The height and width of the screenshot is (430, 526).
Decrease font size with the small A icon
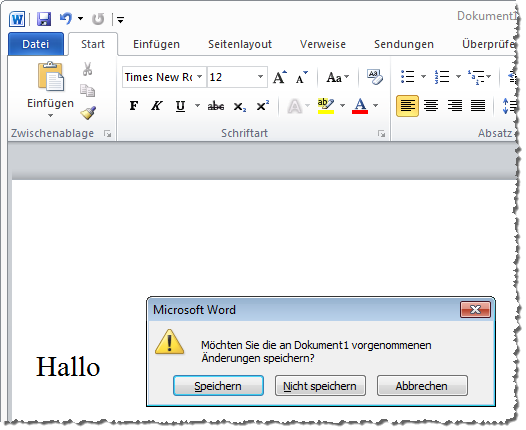coord(302,77)
